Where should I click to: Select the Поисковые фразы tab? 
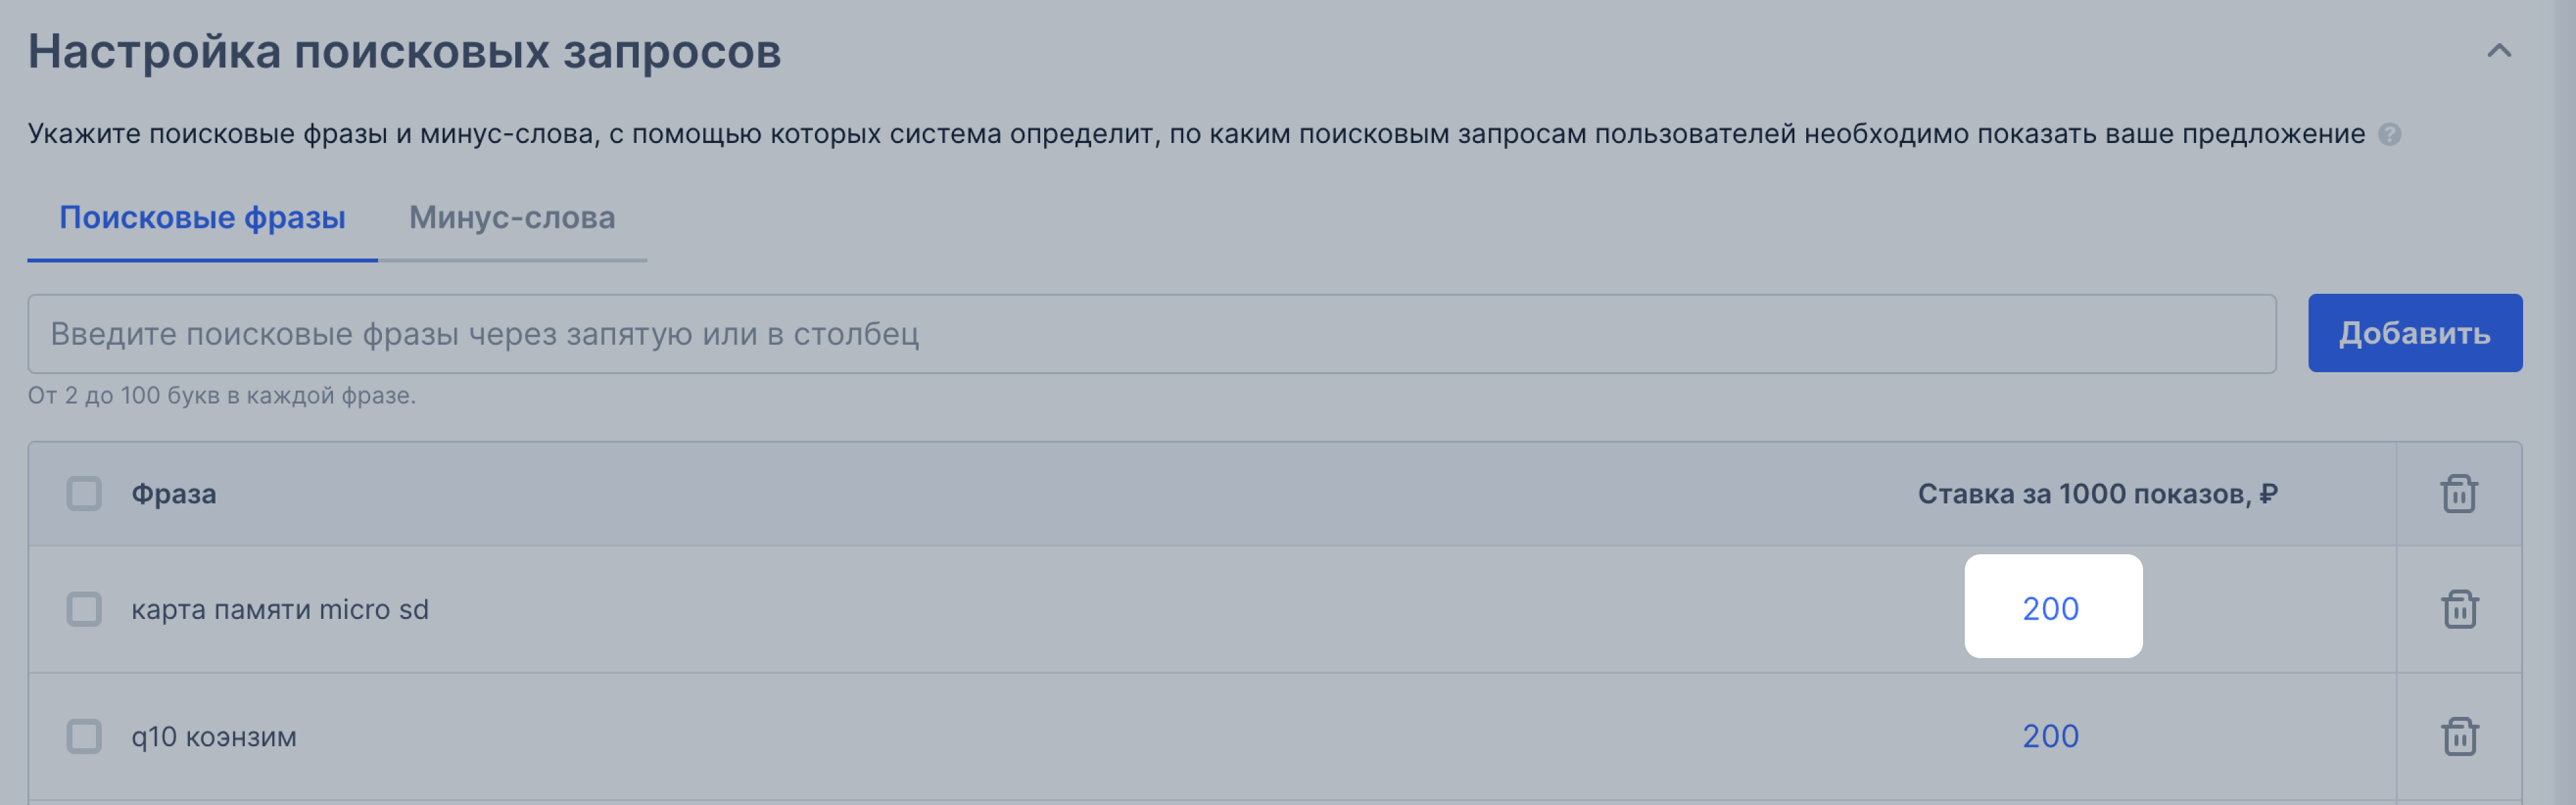[202, 217]
